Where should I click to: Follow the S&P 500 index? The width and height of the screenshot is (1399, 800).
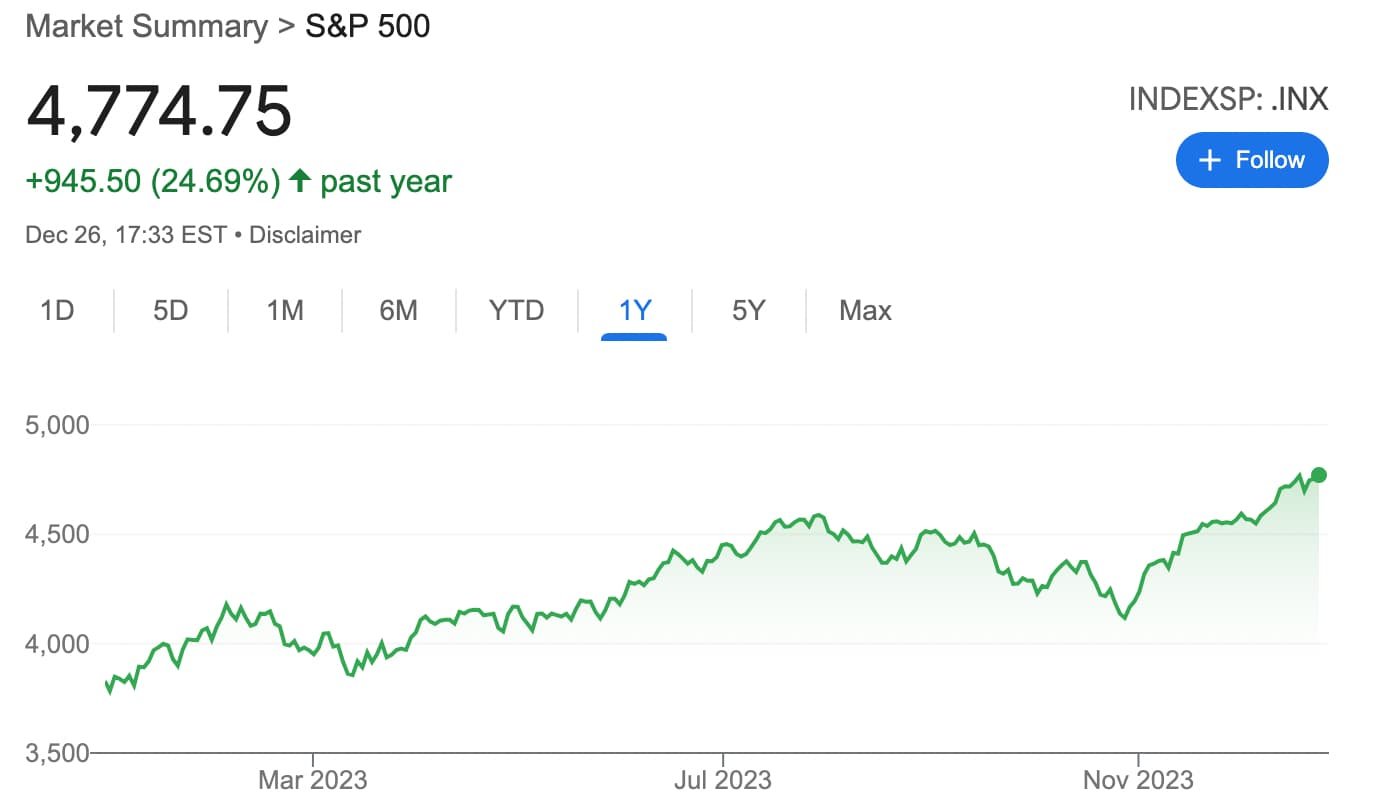tap(1252, 160)
